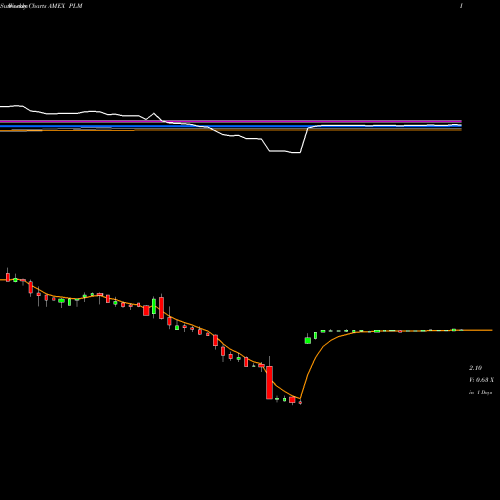Select the large green candlestick after the gap up
The height and width of the screenshot is (500, 500).
pos(308,340)
